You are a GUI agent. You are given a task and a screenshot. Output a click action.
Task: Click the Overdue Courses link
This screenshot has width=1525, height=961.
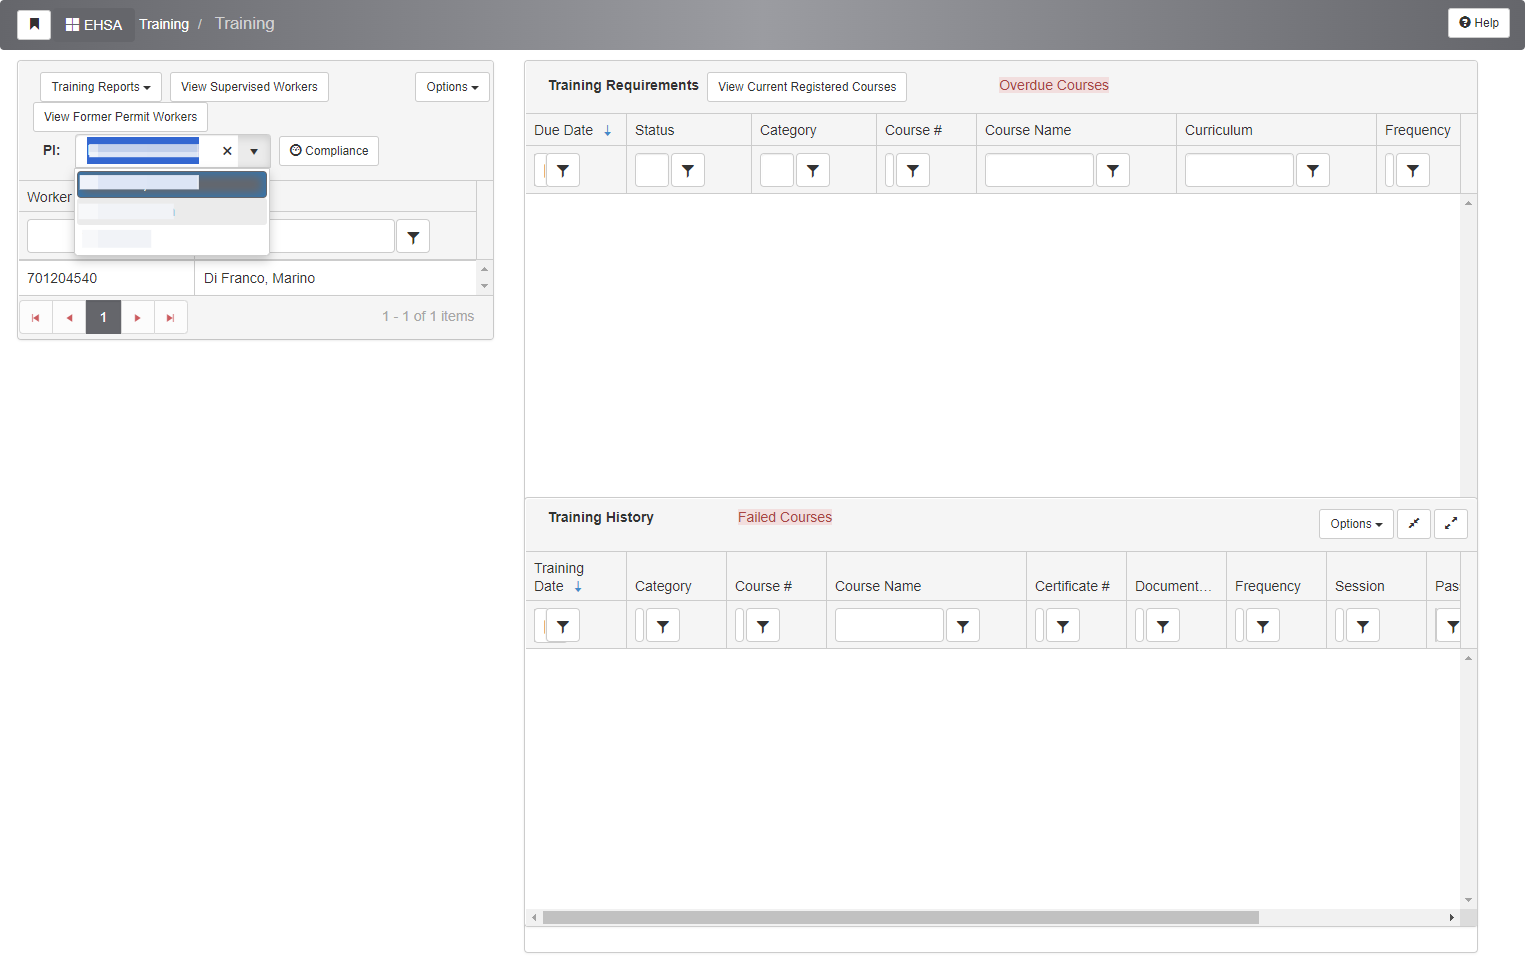point(1054,85)
